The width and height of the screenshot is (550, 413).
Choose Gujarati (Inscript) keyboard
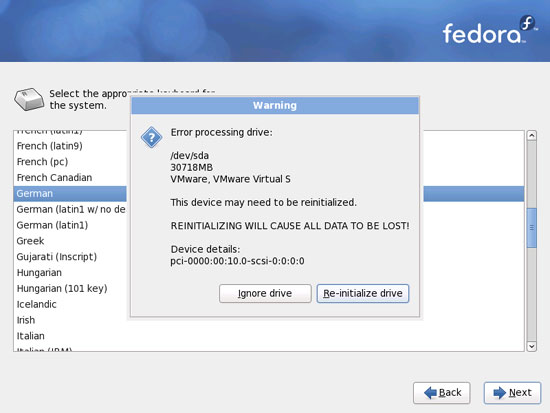pos(56,257)
